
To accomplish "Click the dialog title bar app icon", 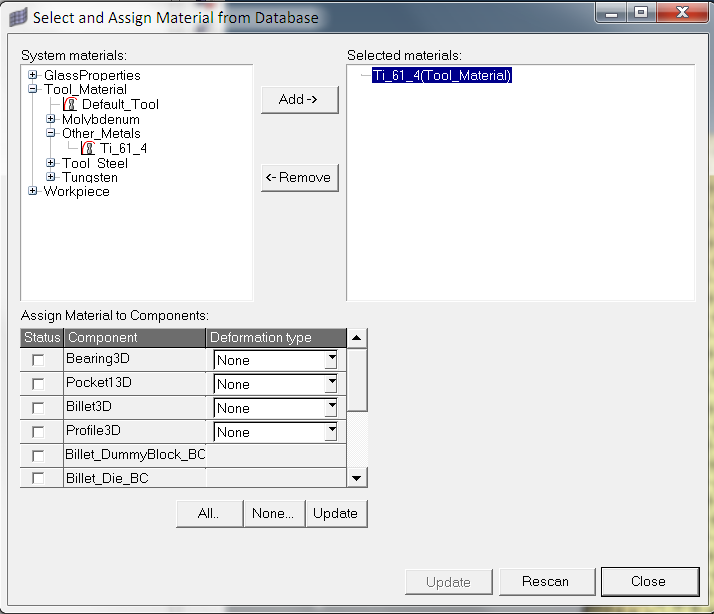I will pyautogui.click(x=18, y=17).
